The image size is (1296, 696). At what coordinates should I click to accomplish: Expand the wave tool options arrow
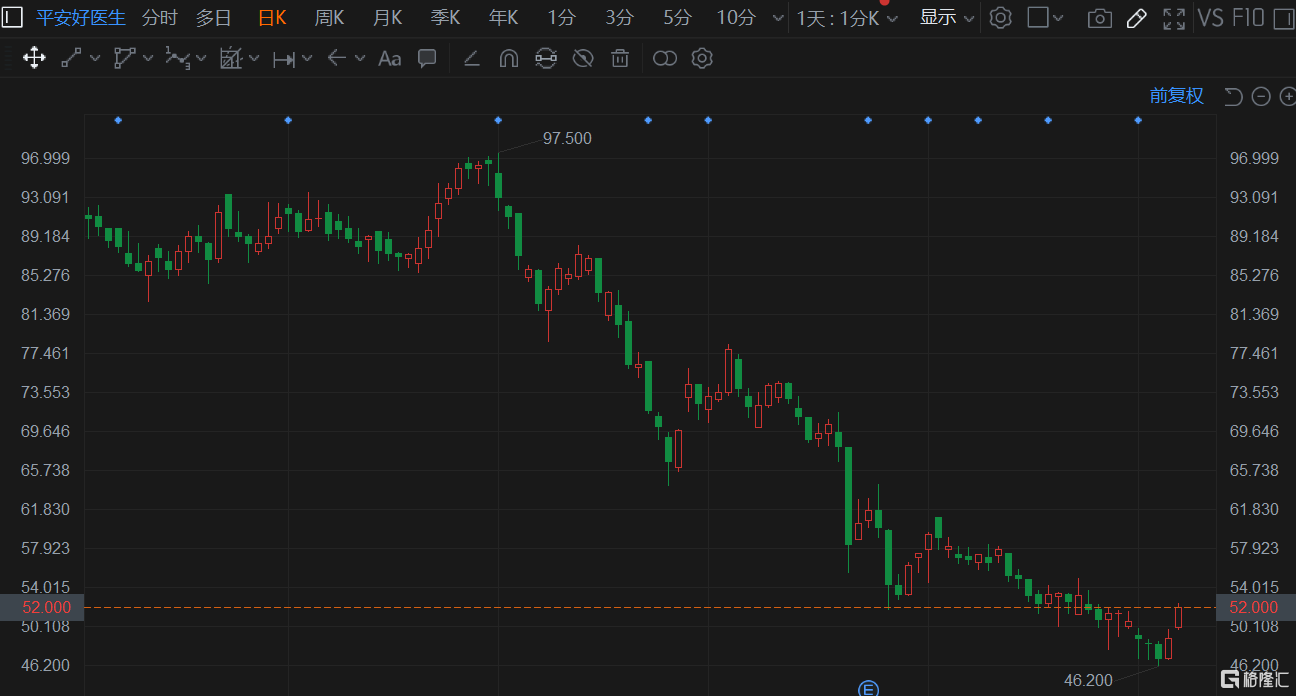201,58
